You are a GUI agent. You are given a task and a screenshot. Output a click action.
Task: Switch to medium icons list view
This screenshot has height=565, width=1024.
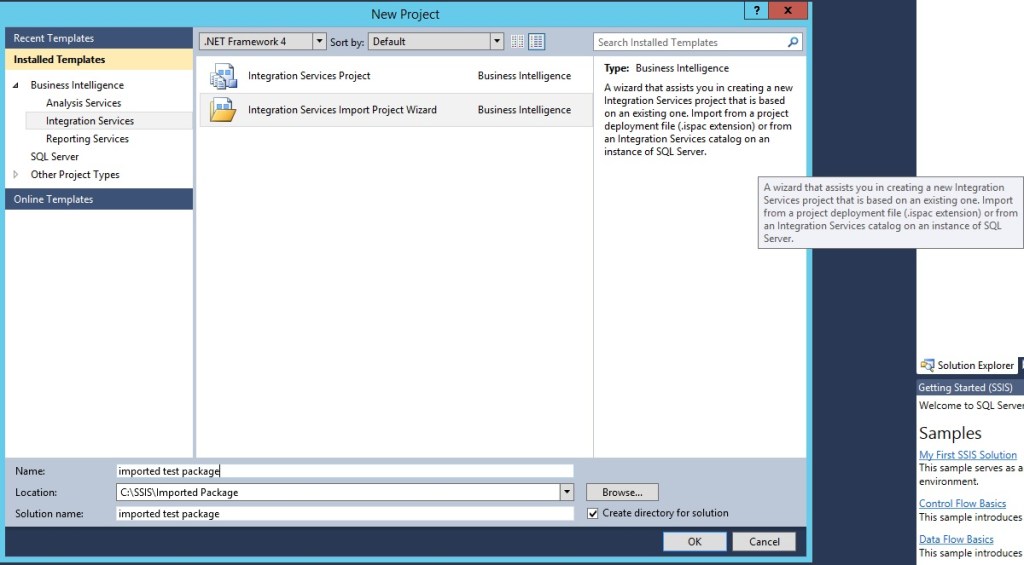point(537,42)
